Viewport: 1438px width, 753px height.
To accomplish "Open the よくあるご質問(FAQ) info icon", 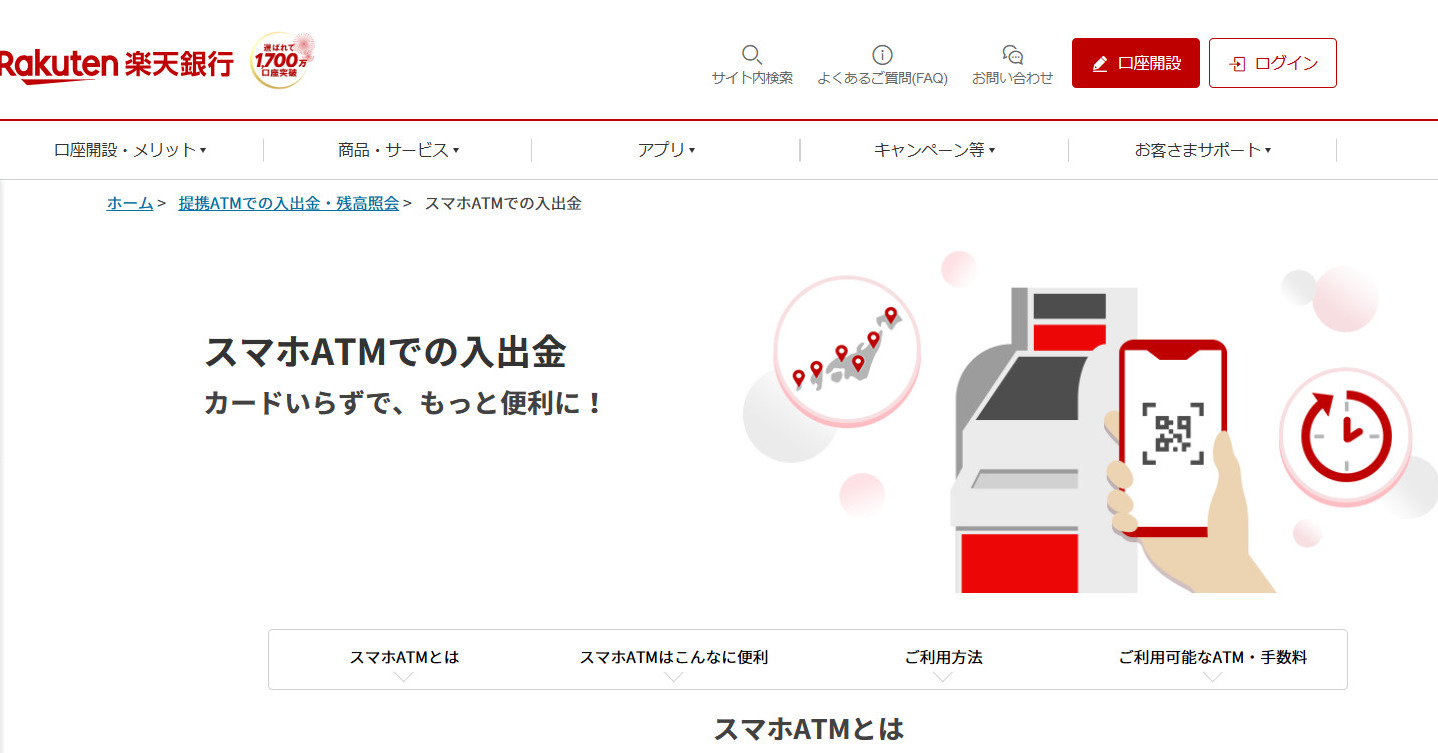I will tap(880, 54).
